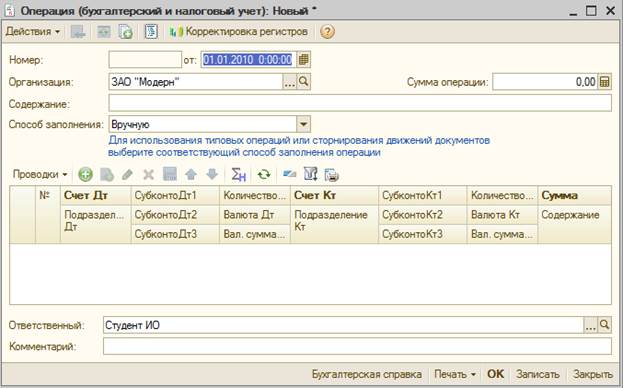This screenshot has height=388, width=623.
Task: Click Корректировка регистров toolbar button
Action: (x=239, y=32)
